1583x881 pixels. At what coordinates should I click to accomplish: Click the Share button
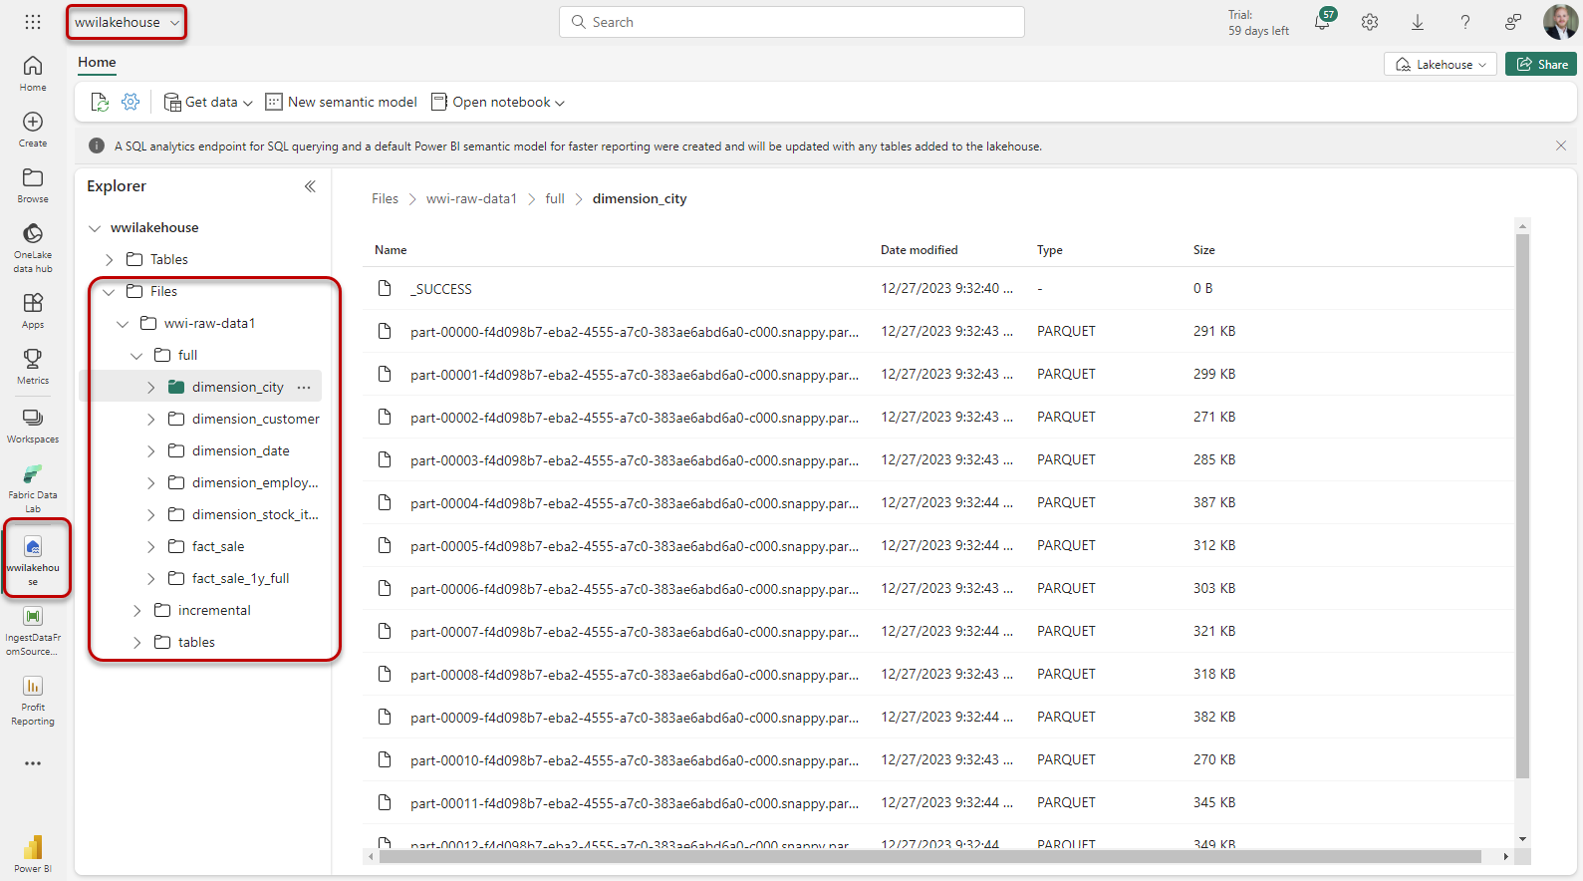(1541, 64)
